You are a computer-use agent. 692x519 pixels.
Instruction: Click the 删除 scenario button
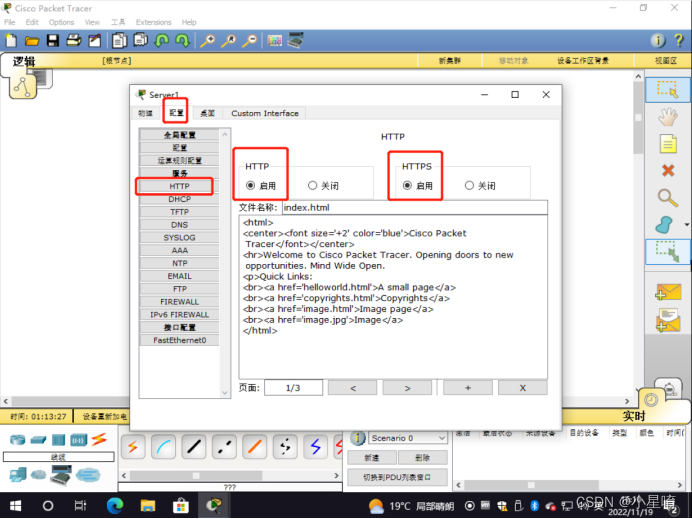click(422, 458)
